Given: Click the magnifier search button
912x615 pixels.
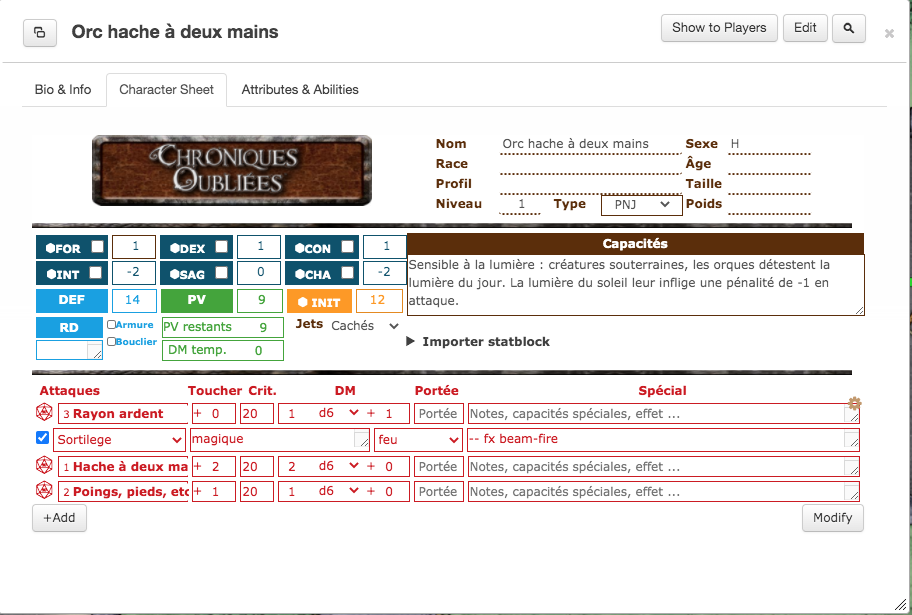Looking at the screenshot, I should (x=849, y=28).
